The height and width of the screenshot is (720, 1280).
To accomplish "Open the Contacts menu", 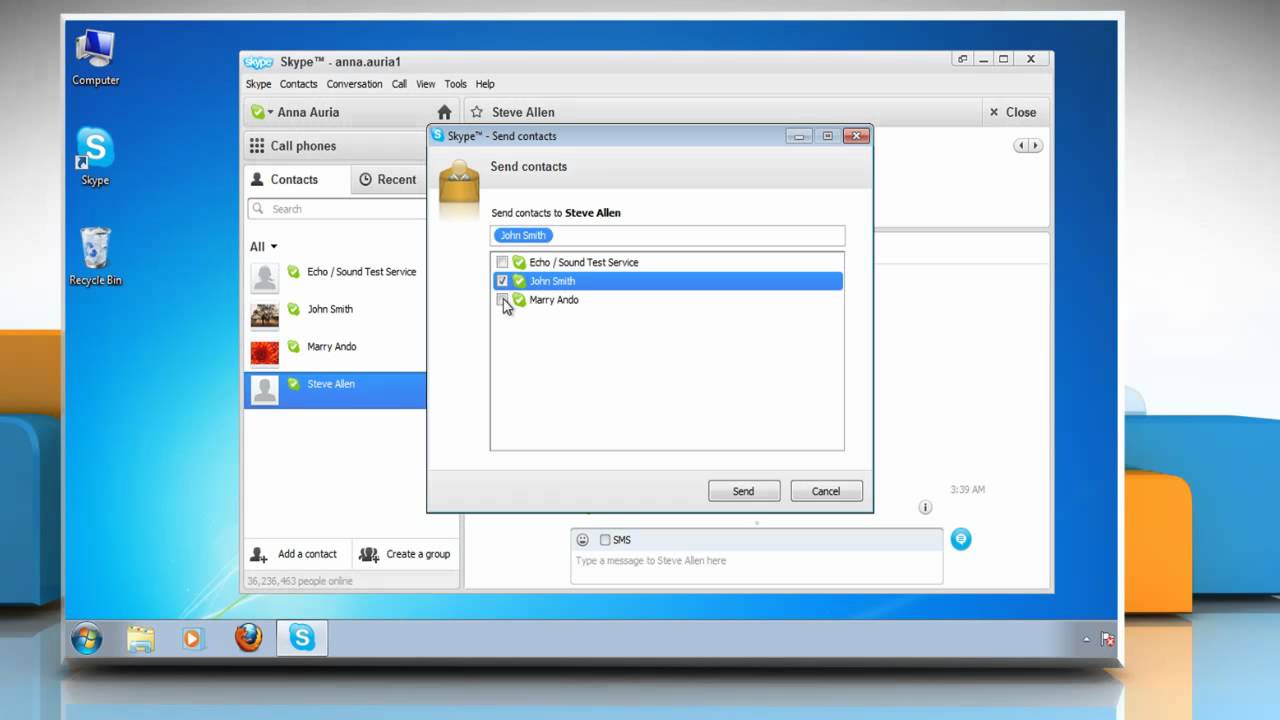I will point(298,84).
